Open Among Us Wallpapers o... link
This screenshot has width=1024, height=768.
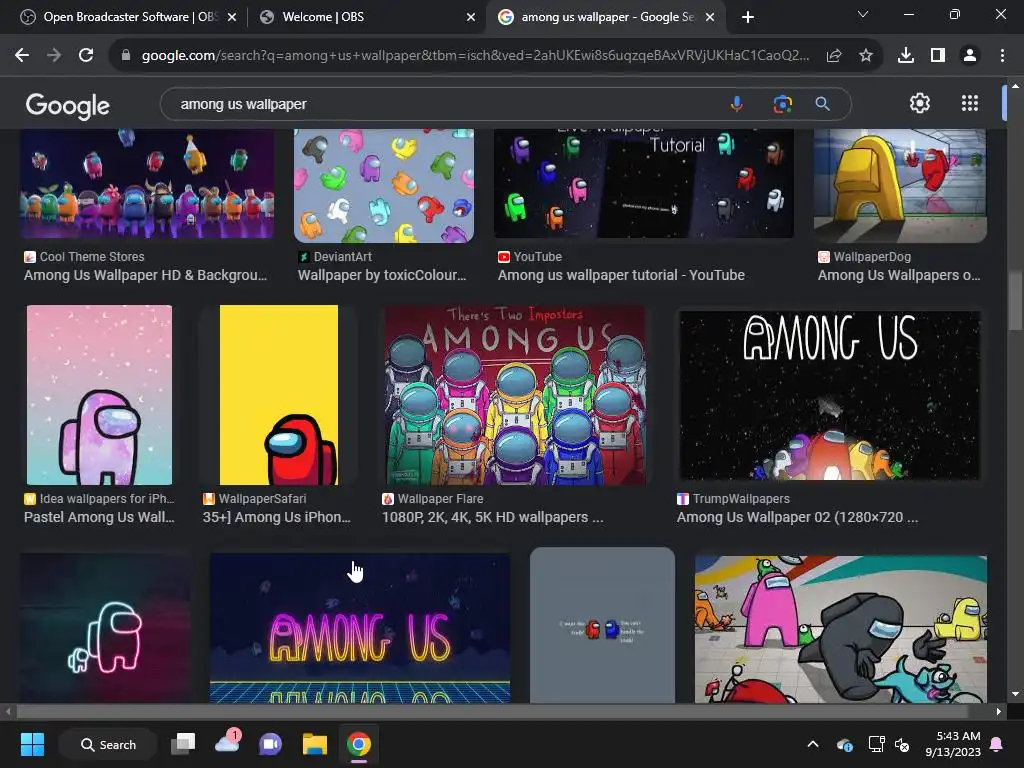click(899, 276)
